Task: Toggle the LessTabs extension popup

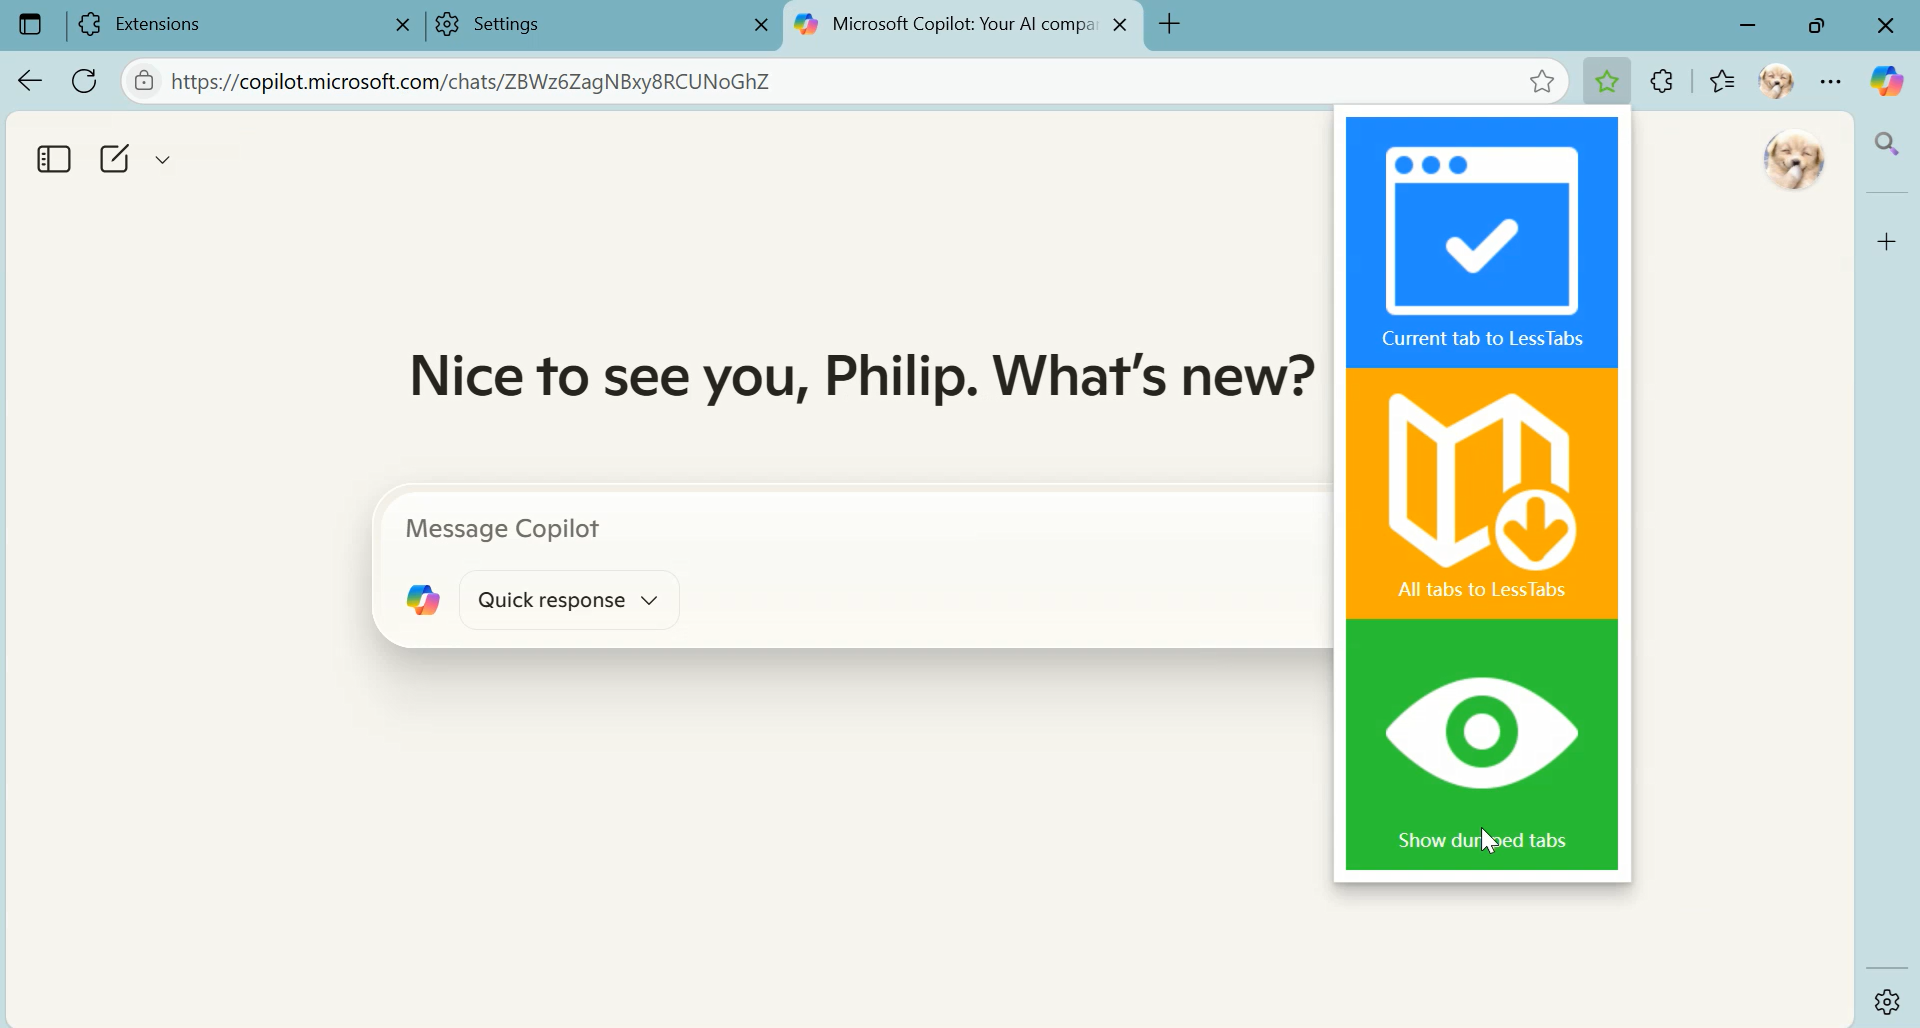Action: click(x=1607, y=82)
